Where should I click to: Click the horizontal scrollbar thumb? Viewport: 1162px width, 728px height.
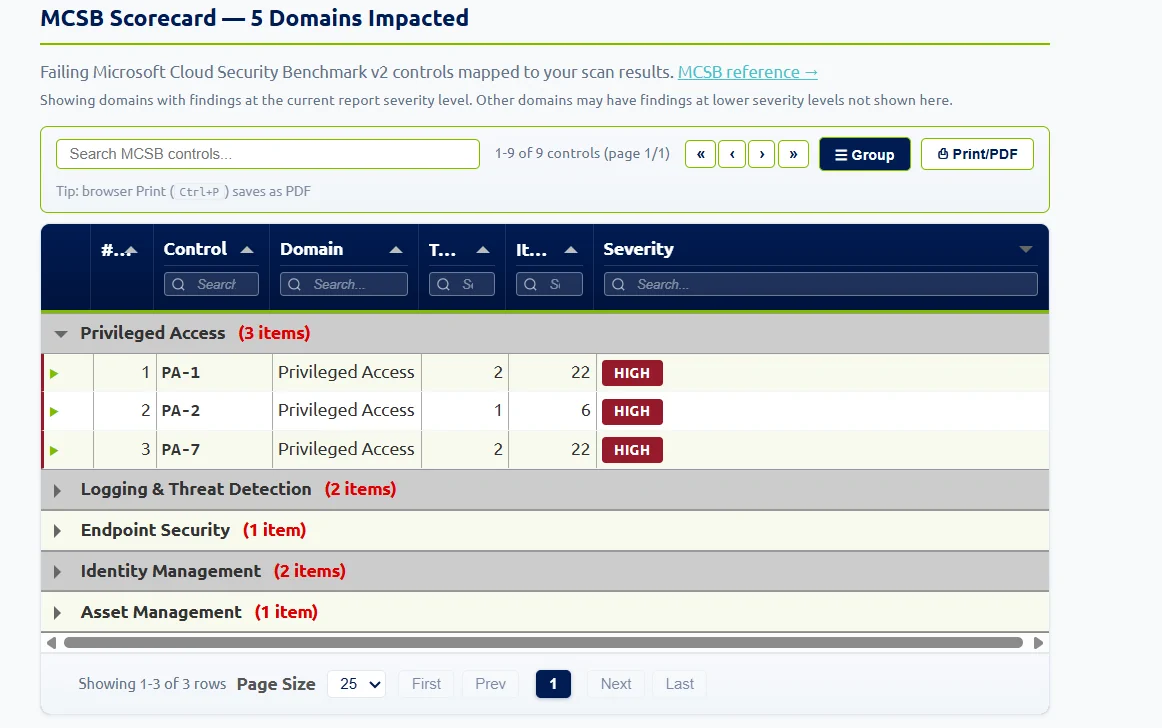(x=543, y=643)
